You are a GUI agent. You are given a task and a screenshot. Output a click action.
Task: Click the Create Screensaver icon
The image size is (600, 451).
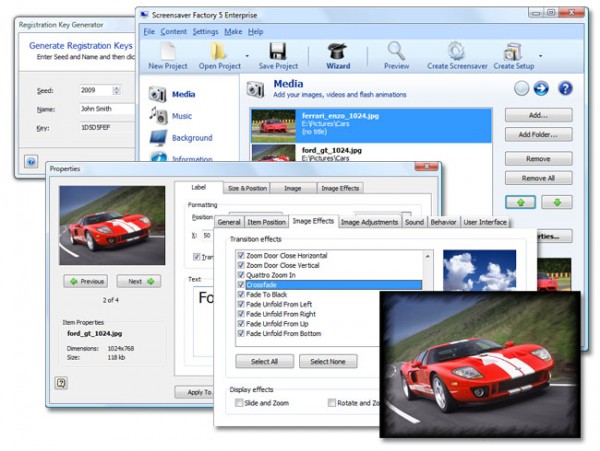457,50
